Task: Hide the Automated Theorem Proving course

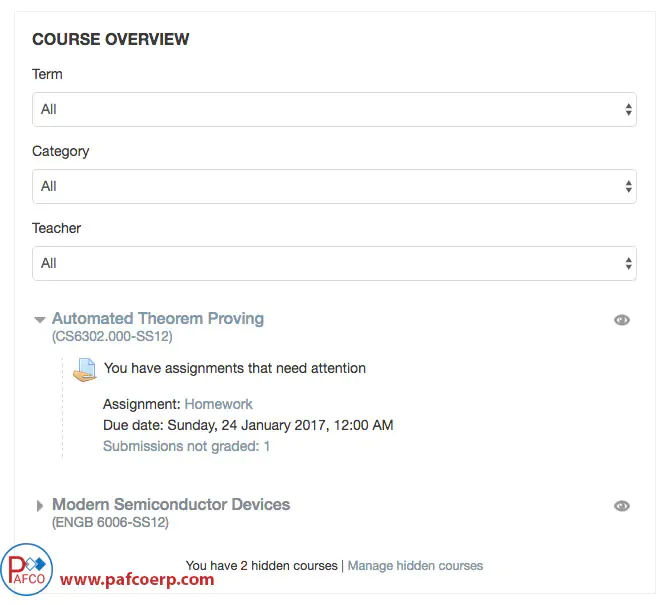Action: click(x=621, y=320)
